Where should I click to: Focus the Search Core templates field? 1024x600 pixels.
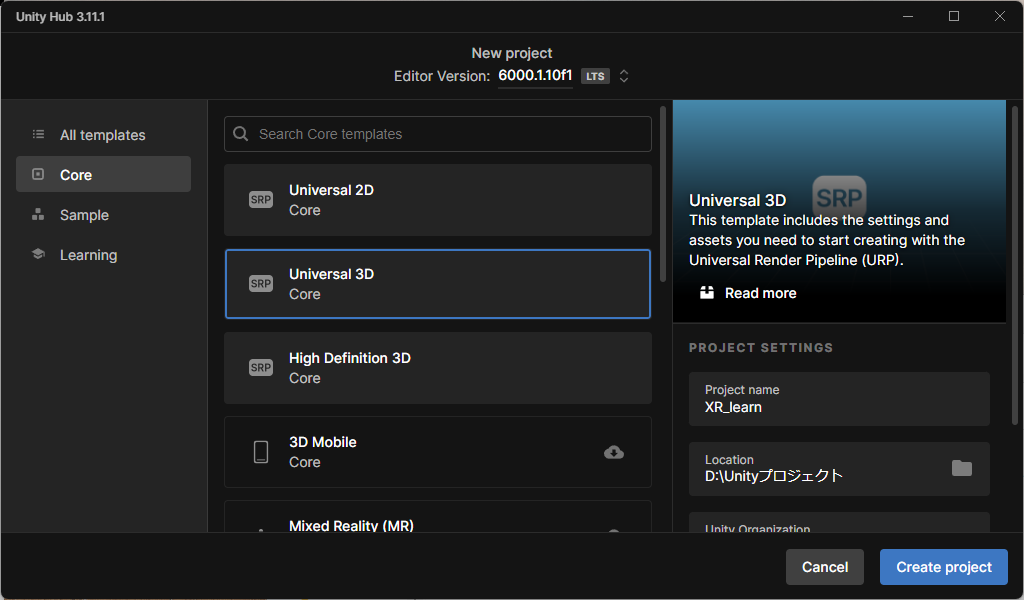438,134
